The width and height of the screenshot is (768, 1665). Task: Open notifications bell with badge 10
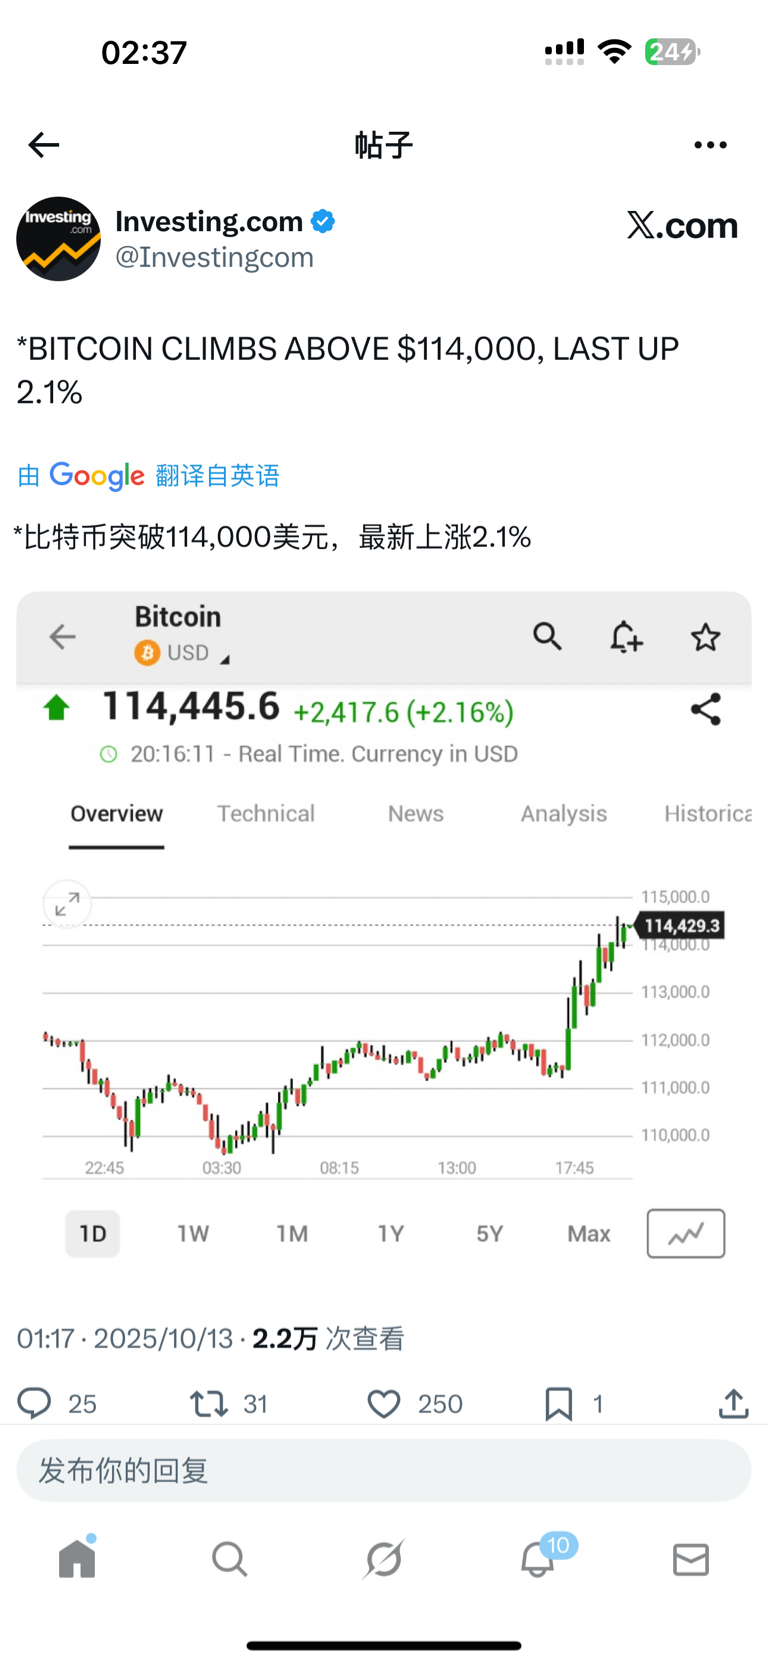click(538, 1558)
